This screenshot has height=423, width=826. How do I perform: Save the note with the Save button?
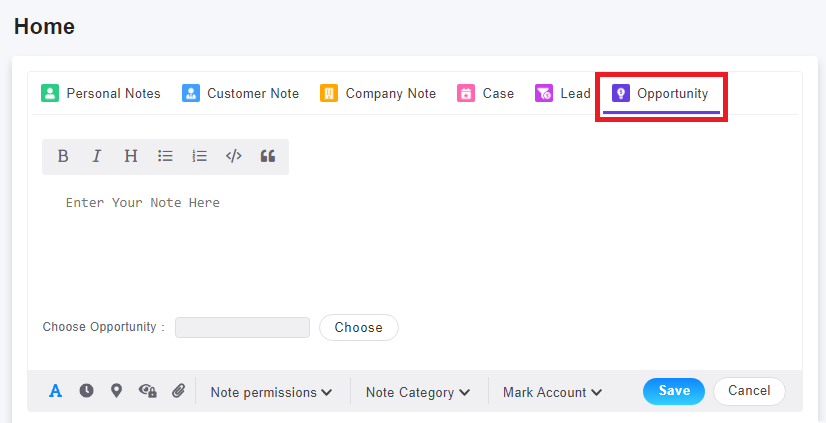674,391
